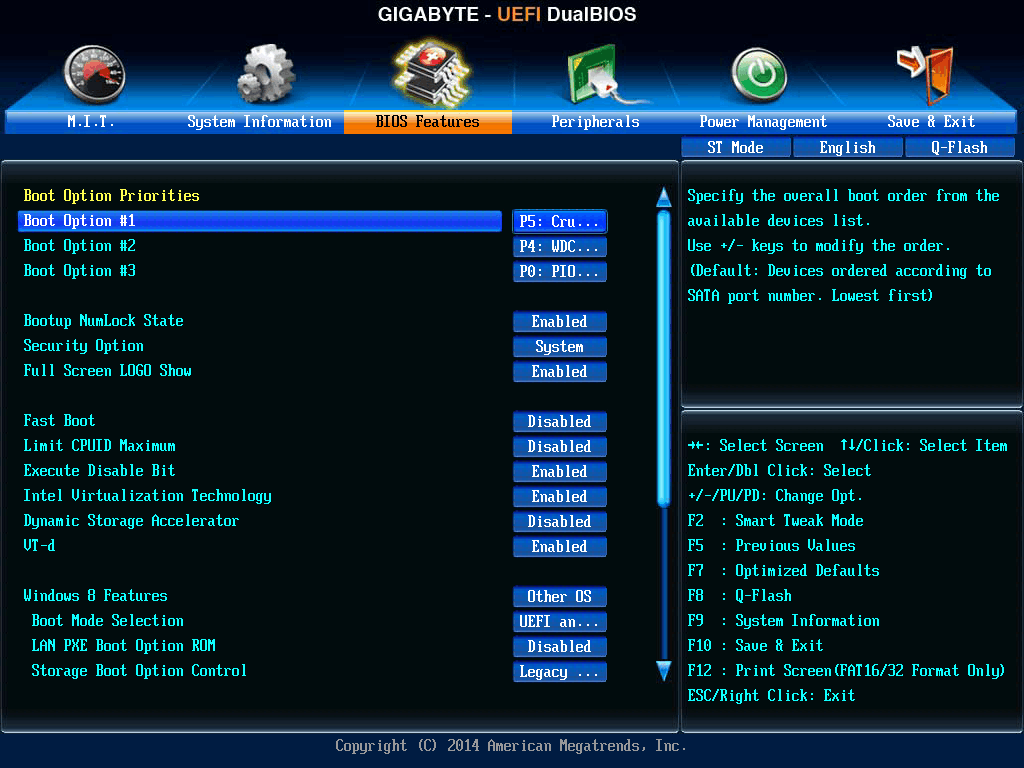Select the VT-d label
The image size is (1024, 768).
point(39,545)
